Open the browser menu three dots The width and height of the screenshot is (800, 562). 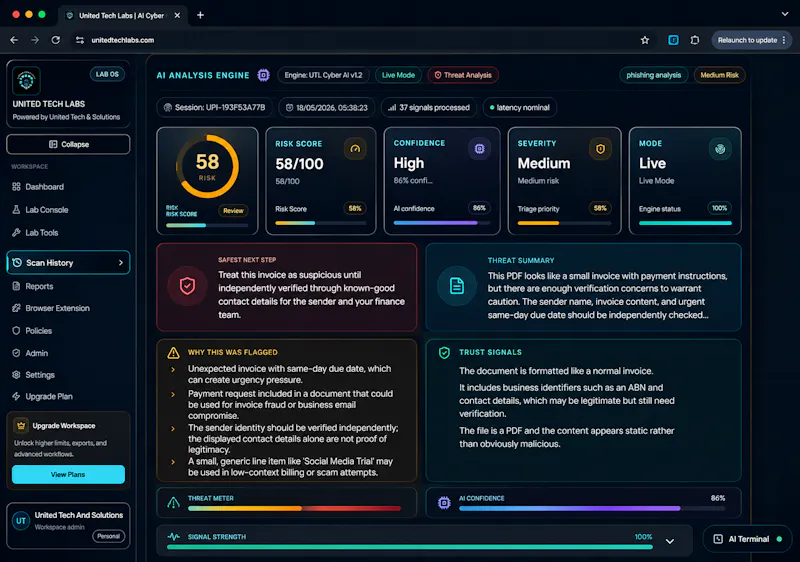pyautogui.click(x=784, y=40)
